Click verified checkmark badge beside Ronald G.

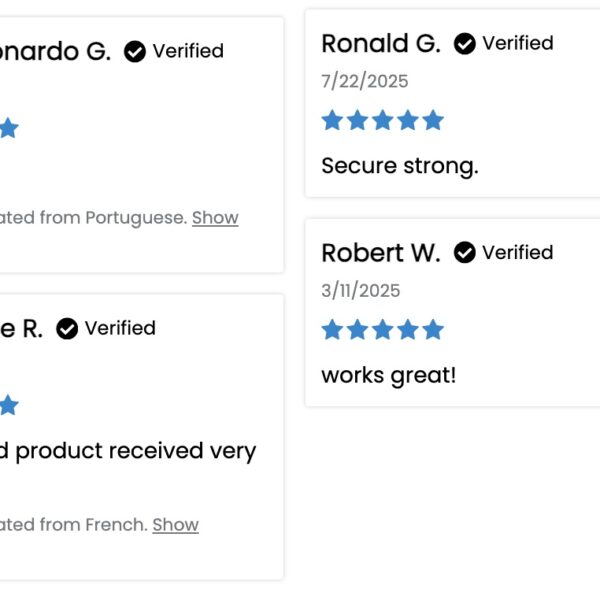[x=465, y=44]
